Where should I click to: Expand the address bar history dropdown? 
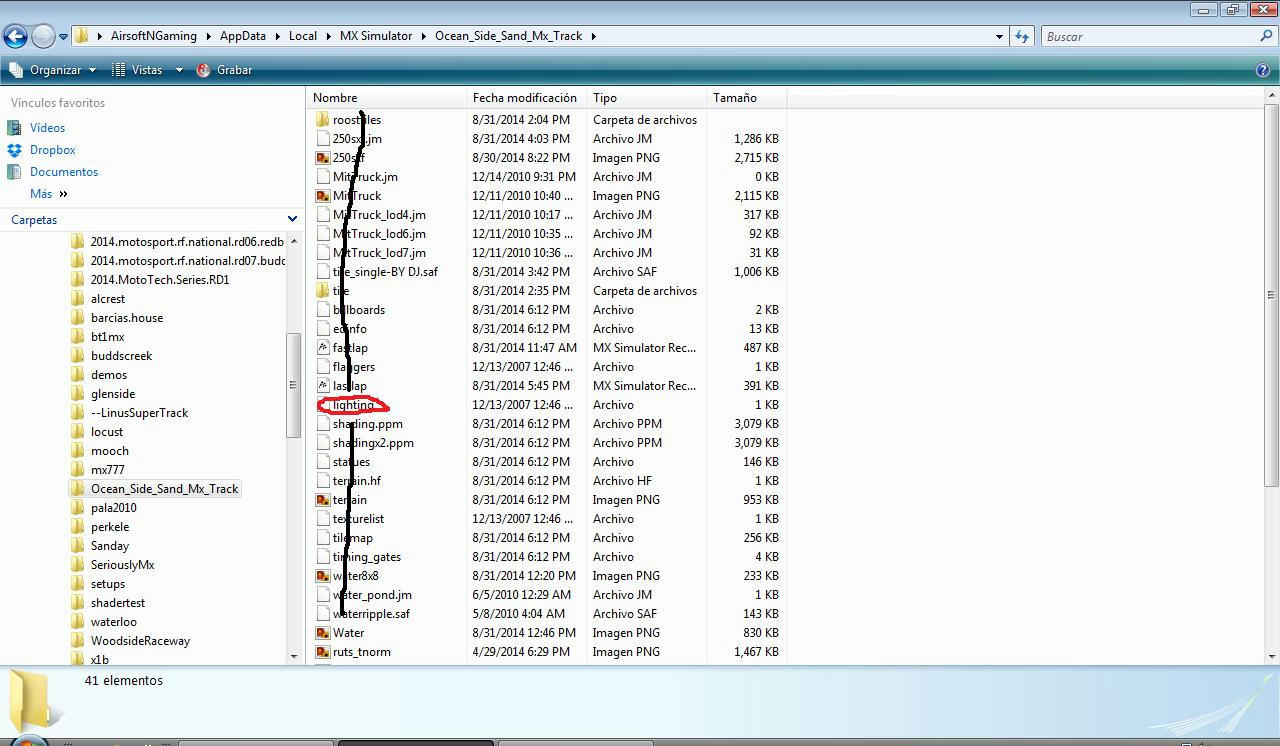click(x=999, y=36)
